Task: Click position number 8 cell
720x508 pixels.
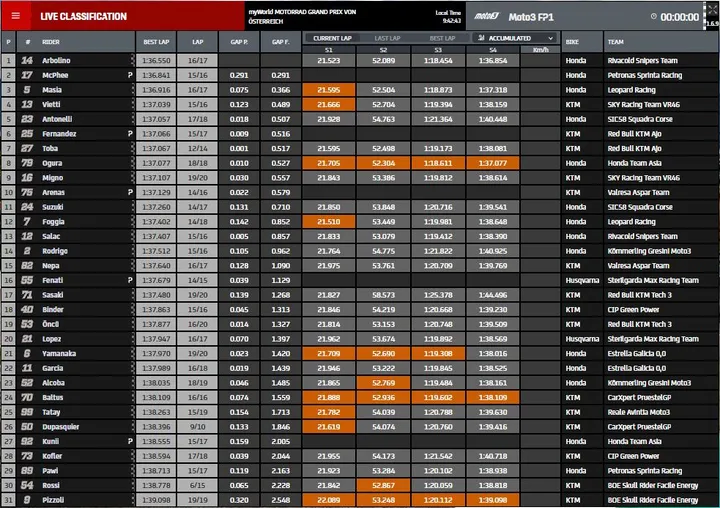Action: [8, 163]
